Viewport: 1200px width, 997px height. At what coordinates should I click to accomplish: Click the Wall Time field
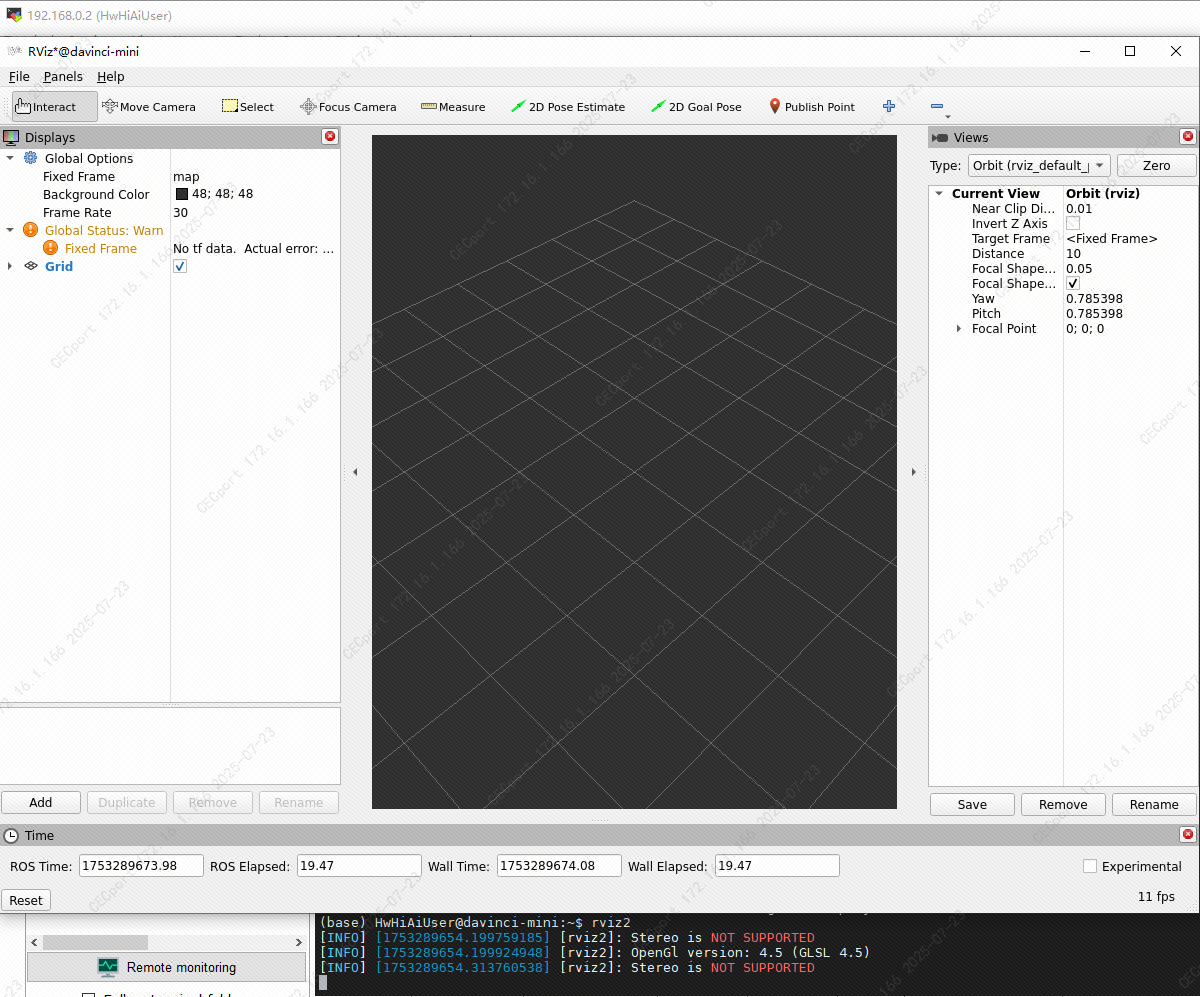(559, 866)
